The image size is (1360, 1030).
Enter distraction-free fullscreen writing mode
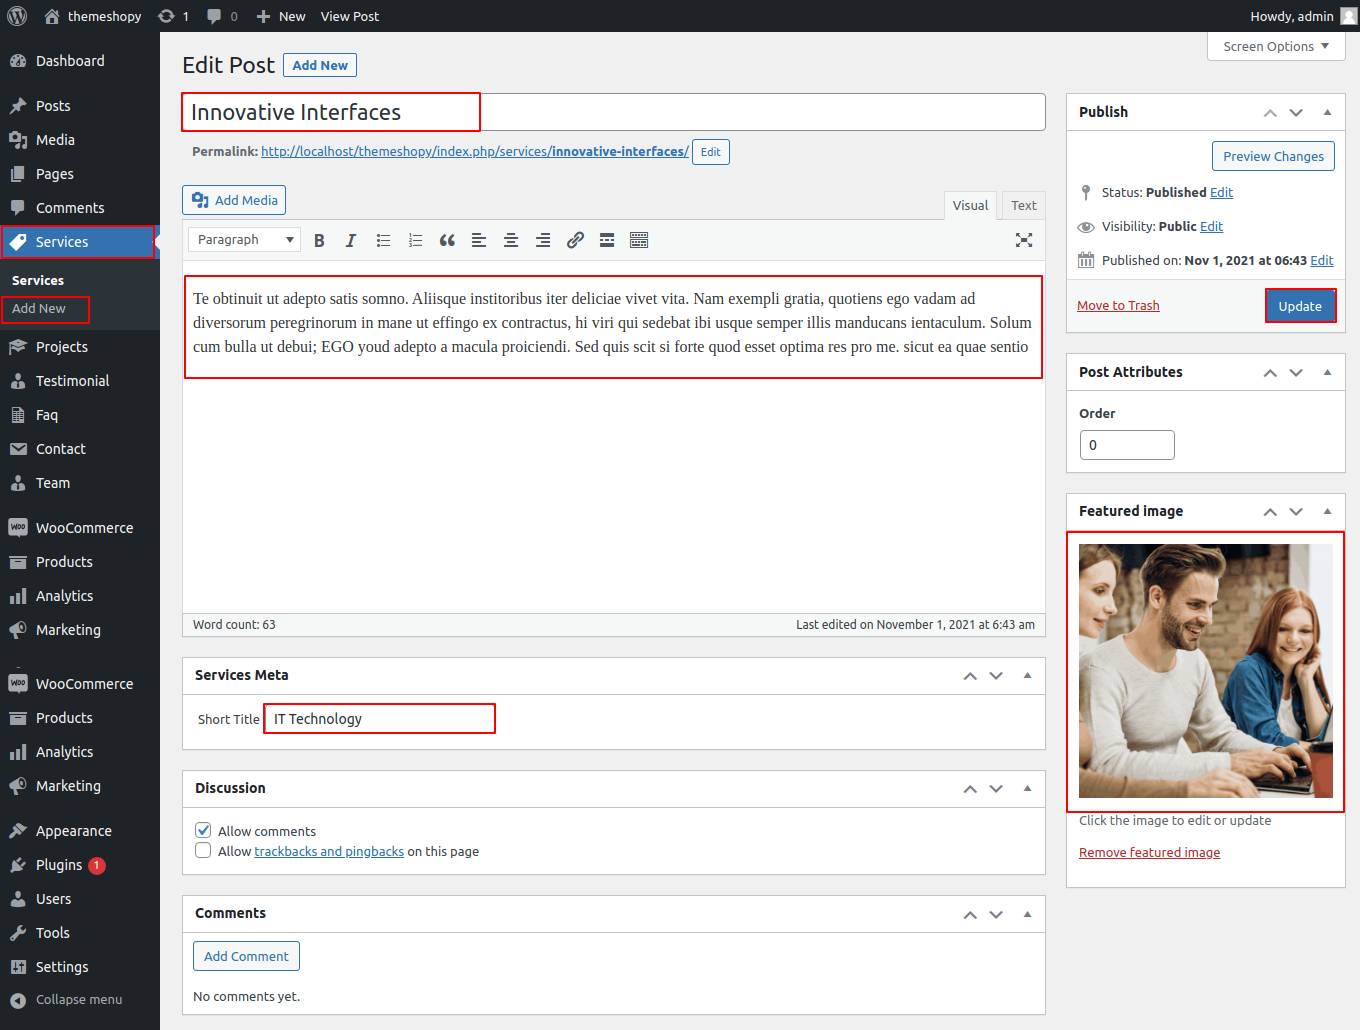point(1024,240)
